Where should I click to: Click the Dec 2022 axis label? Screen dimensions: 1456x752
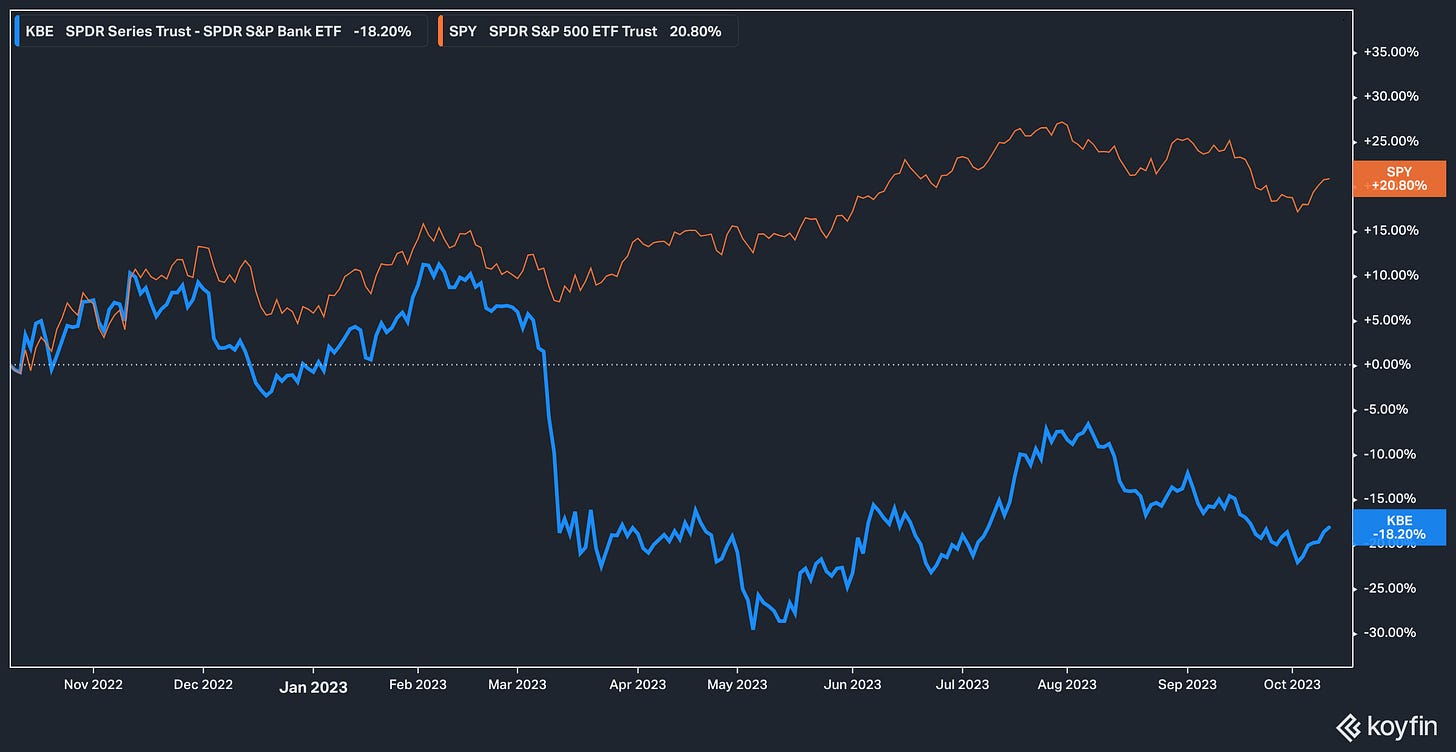(202, 685)
